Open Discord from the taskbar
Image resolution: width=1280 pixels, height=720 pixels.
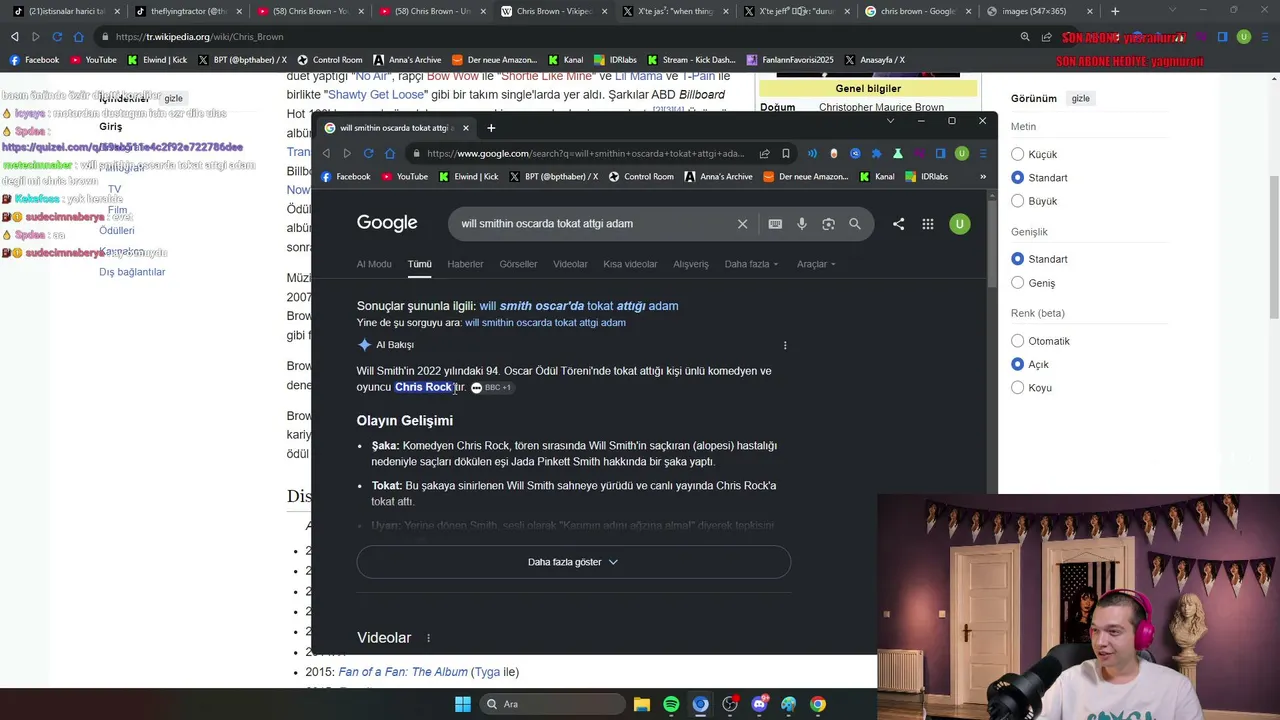[759, 704]
